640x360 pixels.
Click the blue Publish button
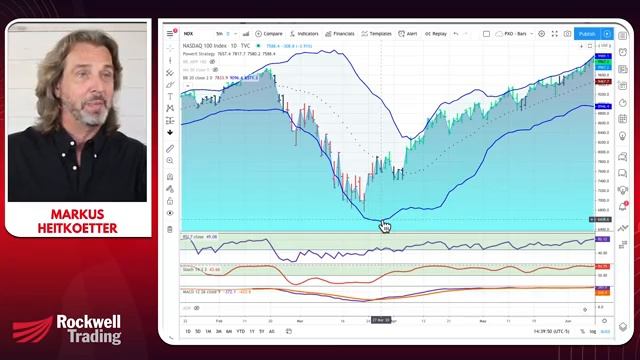[x=587, y=34]
